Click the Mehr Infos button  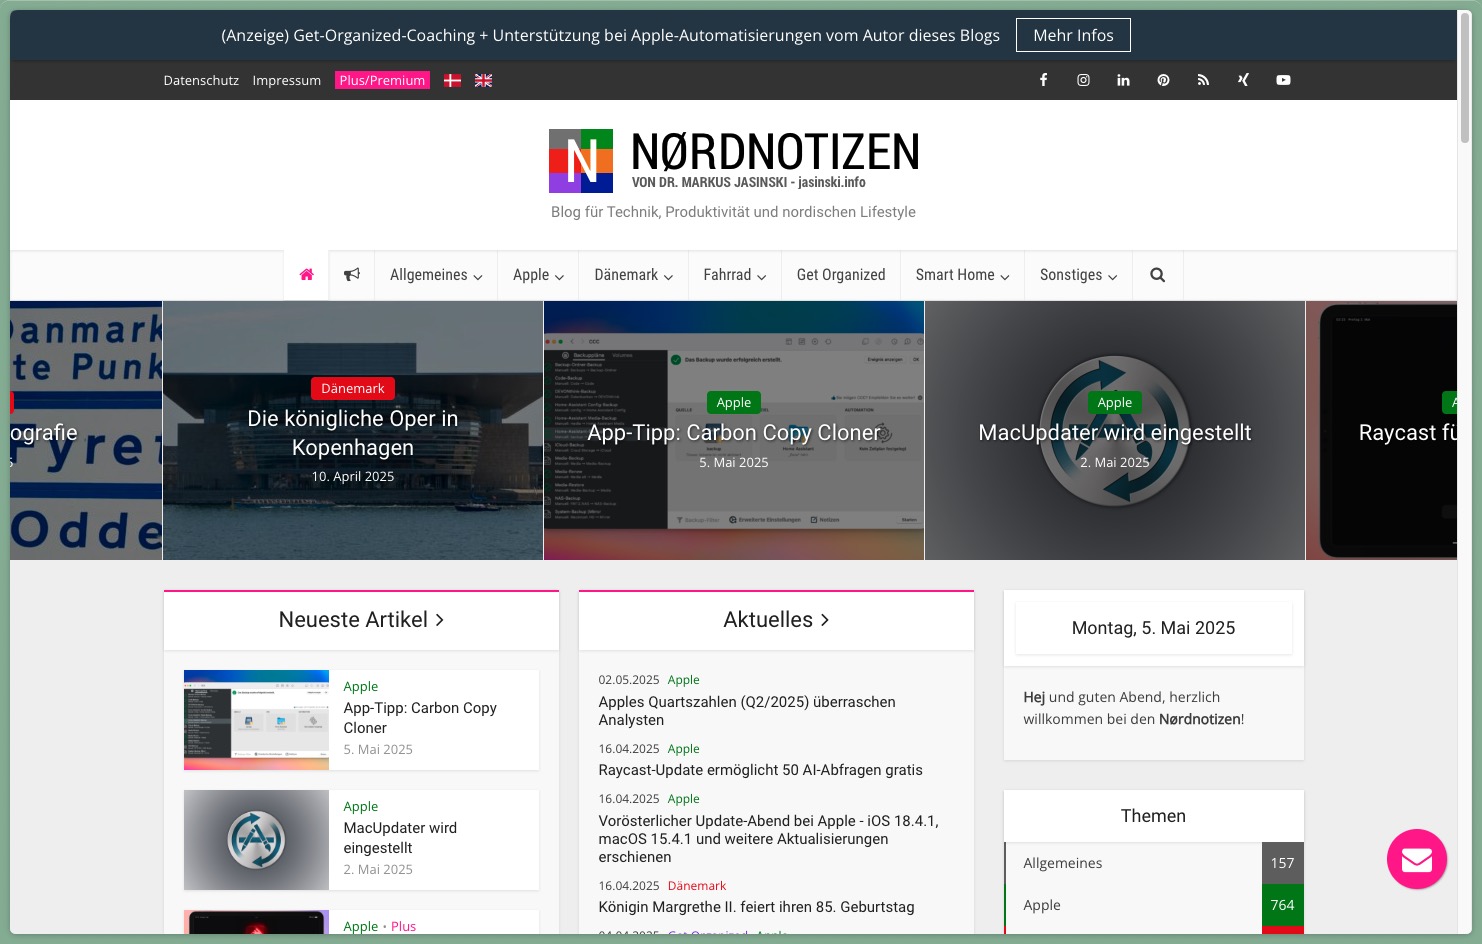[x=1073, y=34]
